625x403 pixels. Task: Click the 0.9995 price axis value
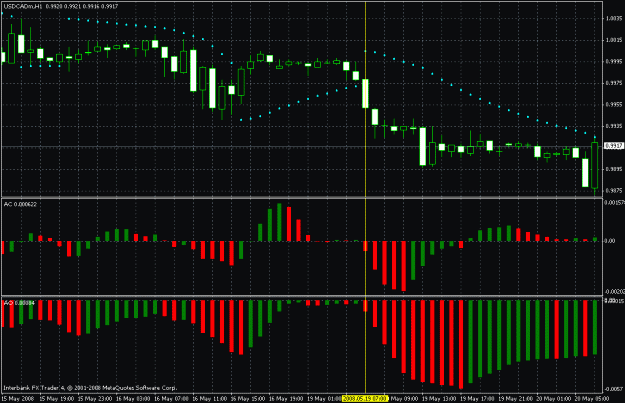tap(614, 61)
